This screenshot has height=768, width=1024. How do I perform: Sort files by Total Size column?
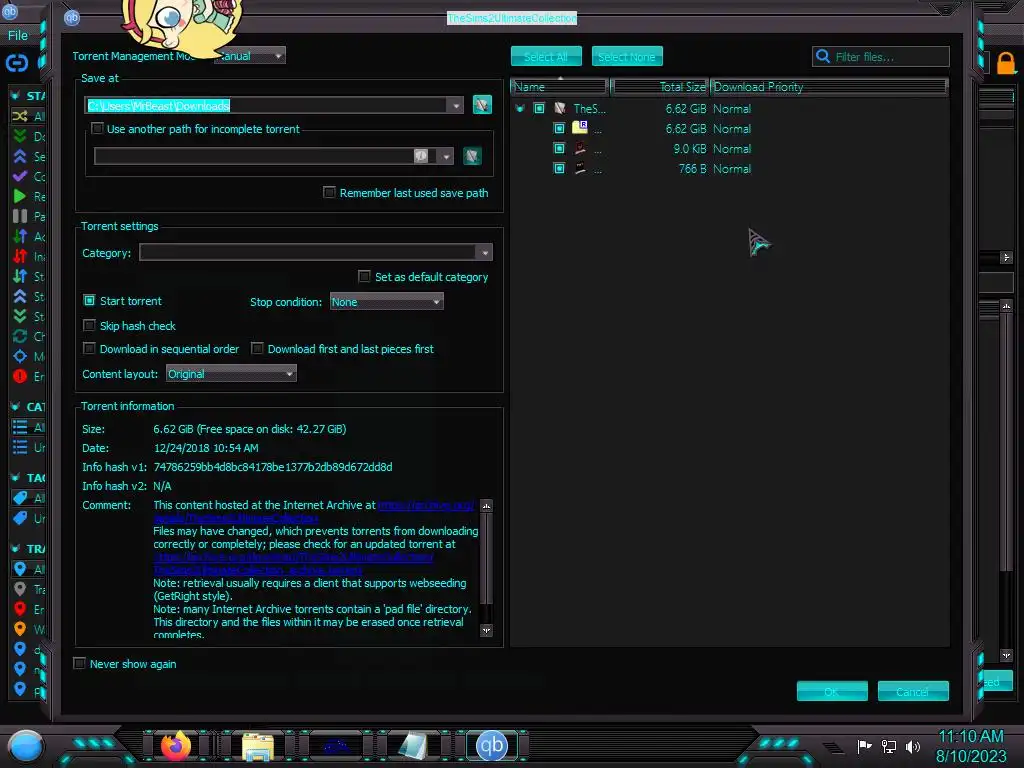pos(660,87)
